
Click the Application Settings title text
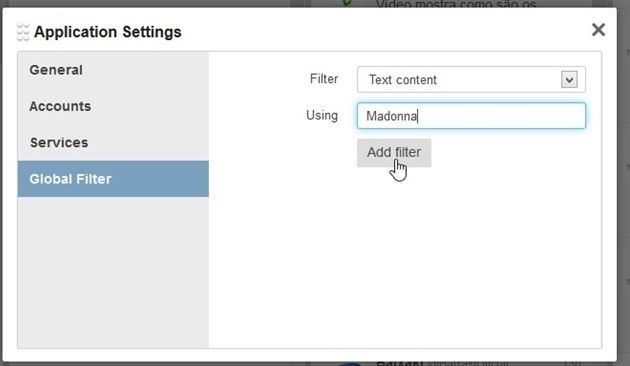tap(108, 32)
